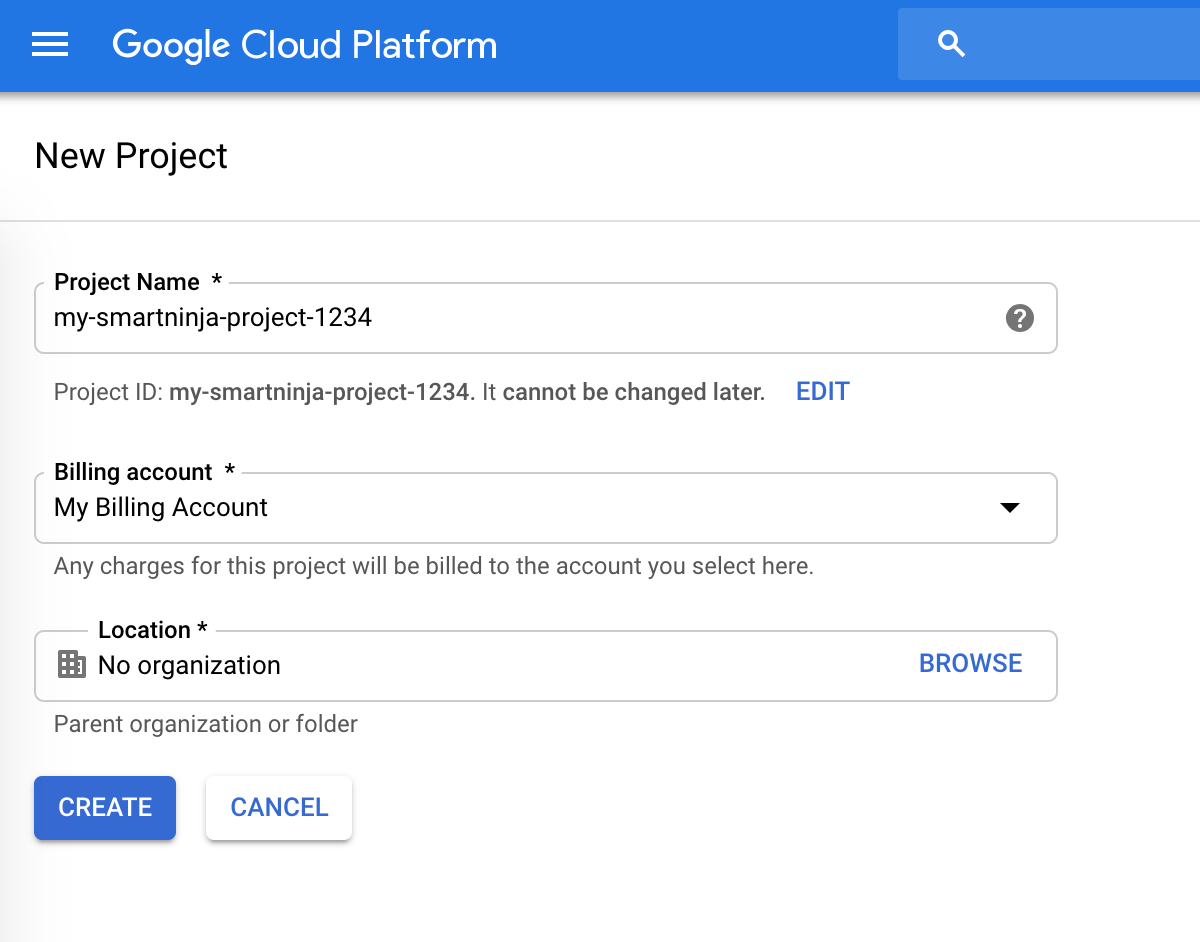Click the 'New Project' page heading
Image resolution: width=1200 pixels, height=942 pixels.
click(x=131, y=156)
